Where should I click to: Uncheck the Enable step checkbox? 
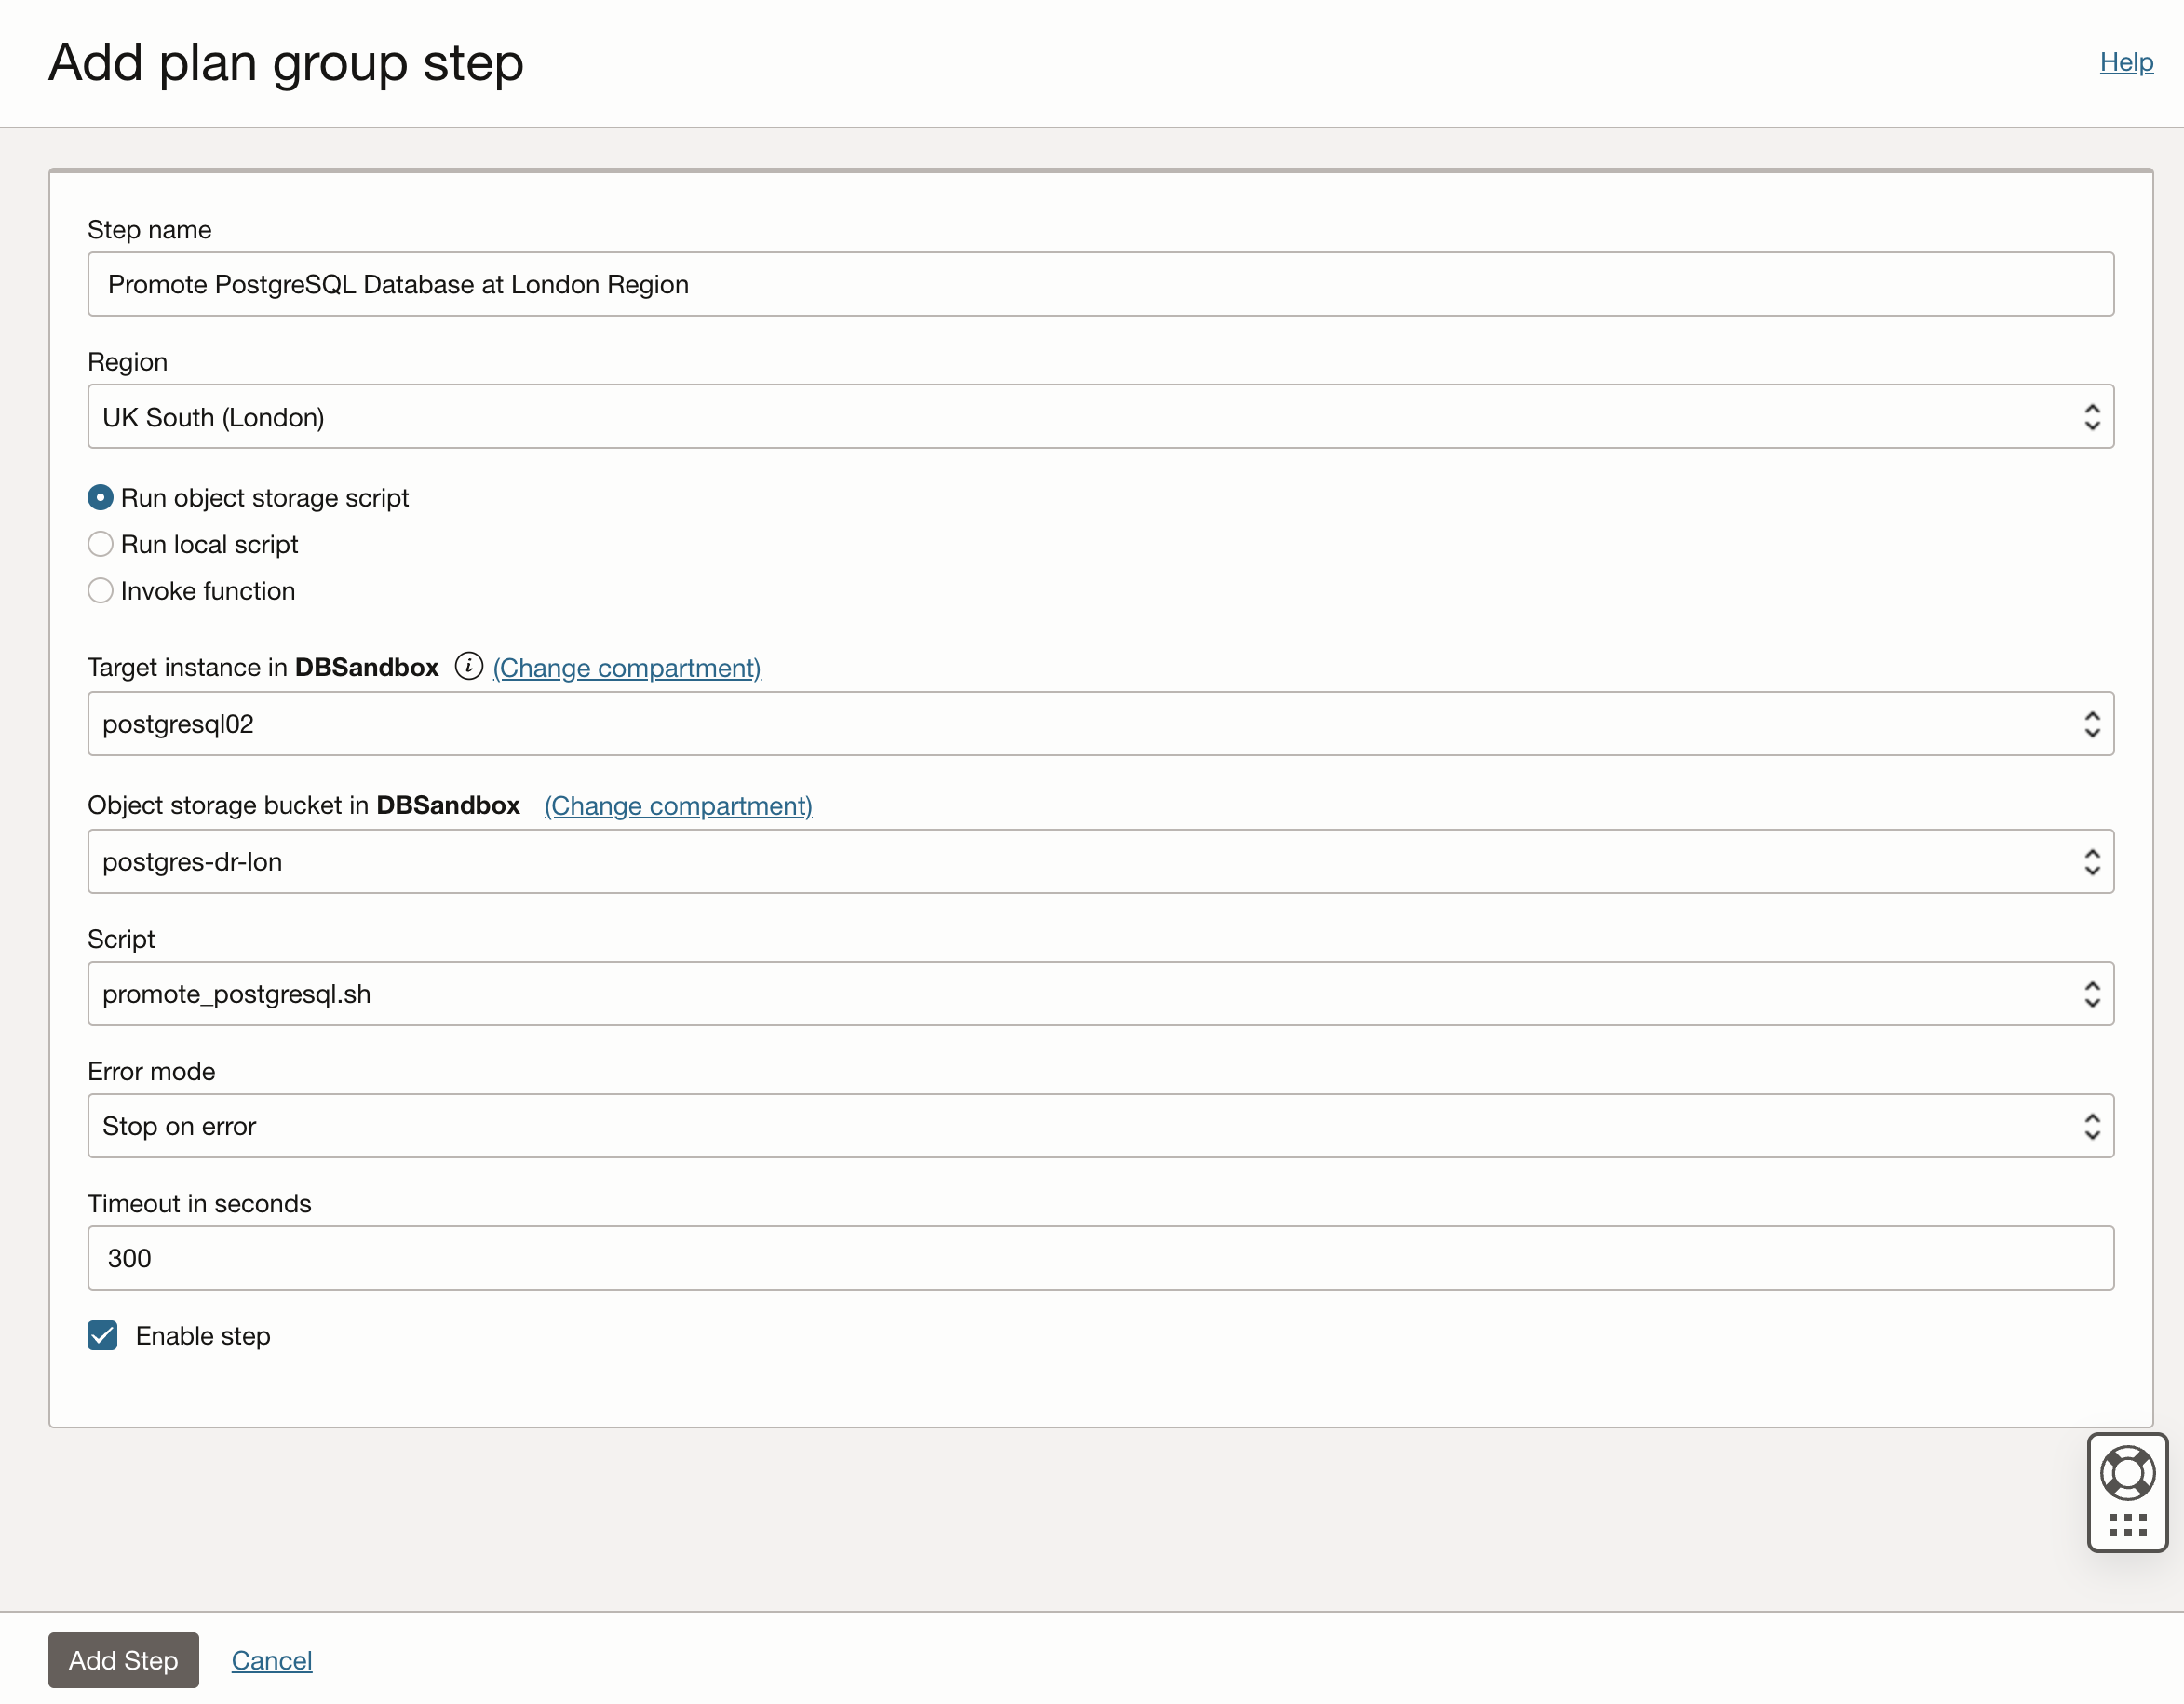pyautogui.click(x=102, y=1335)
